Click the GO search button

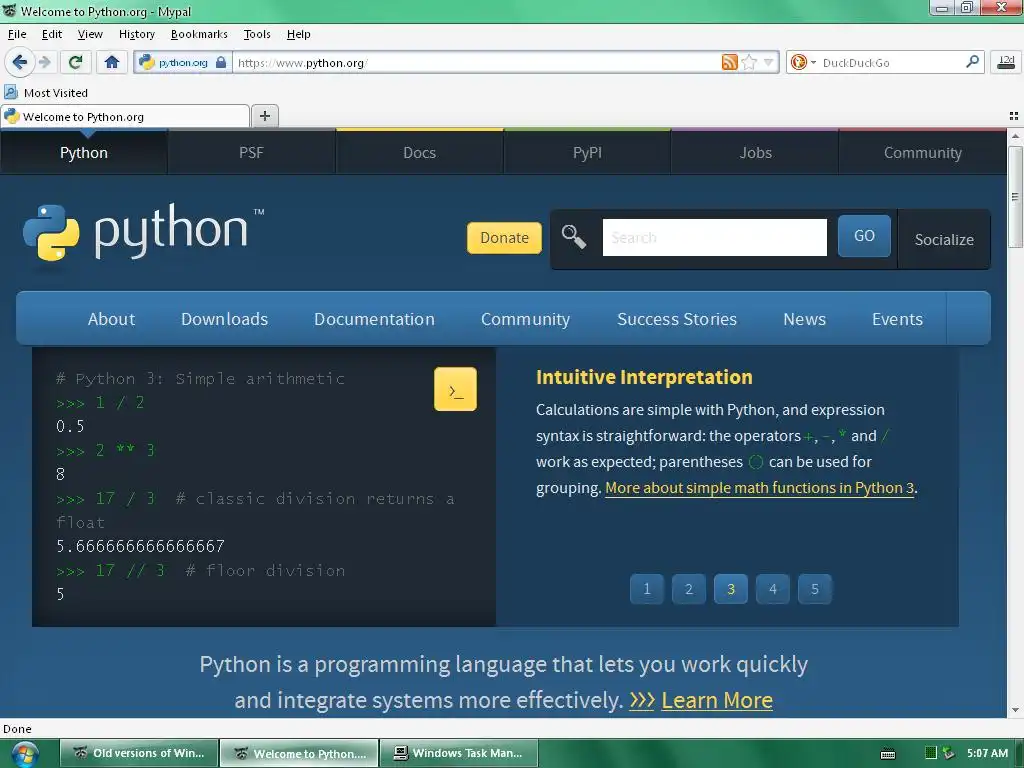[864, 236]
